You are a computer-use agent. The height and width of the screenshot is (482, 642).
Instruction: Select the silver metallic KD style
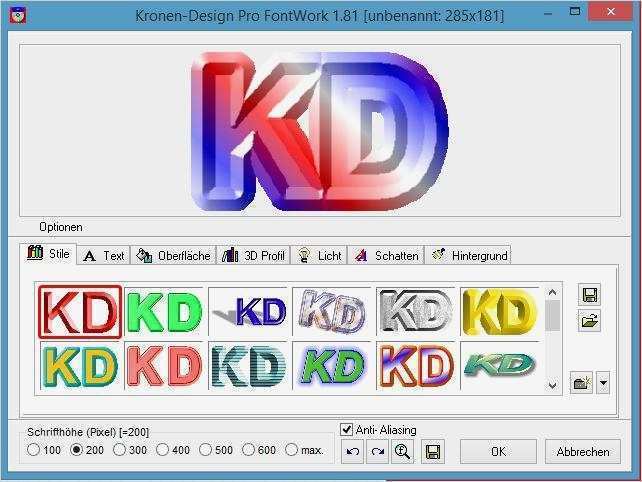(416, 312)
